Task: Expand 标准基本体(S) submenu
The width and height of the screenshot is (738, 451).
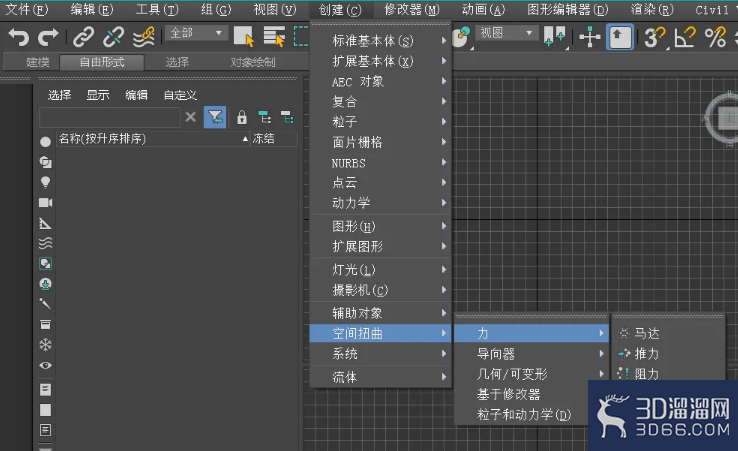Action: (381, 41)
